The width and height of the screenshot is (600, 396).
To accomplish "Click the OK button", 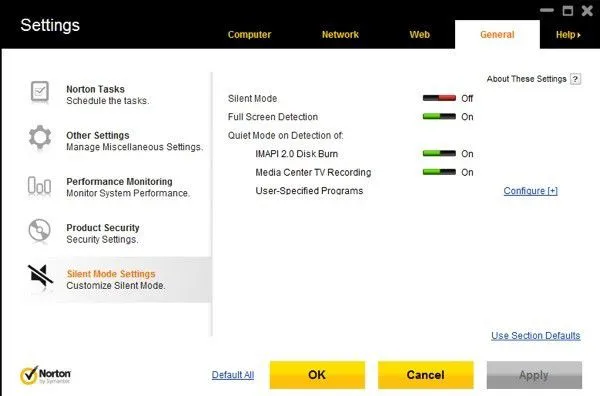I will coord(317,375).
